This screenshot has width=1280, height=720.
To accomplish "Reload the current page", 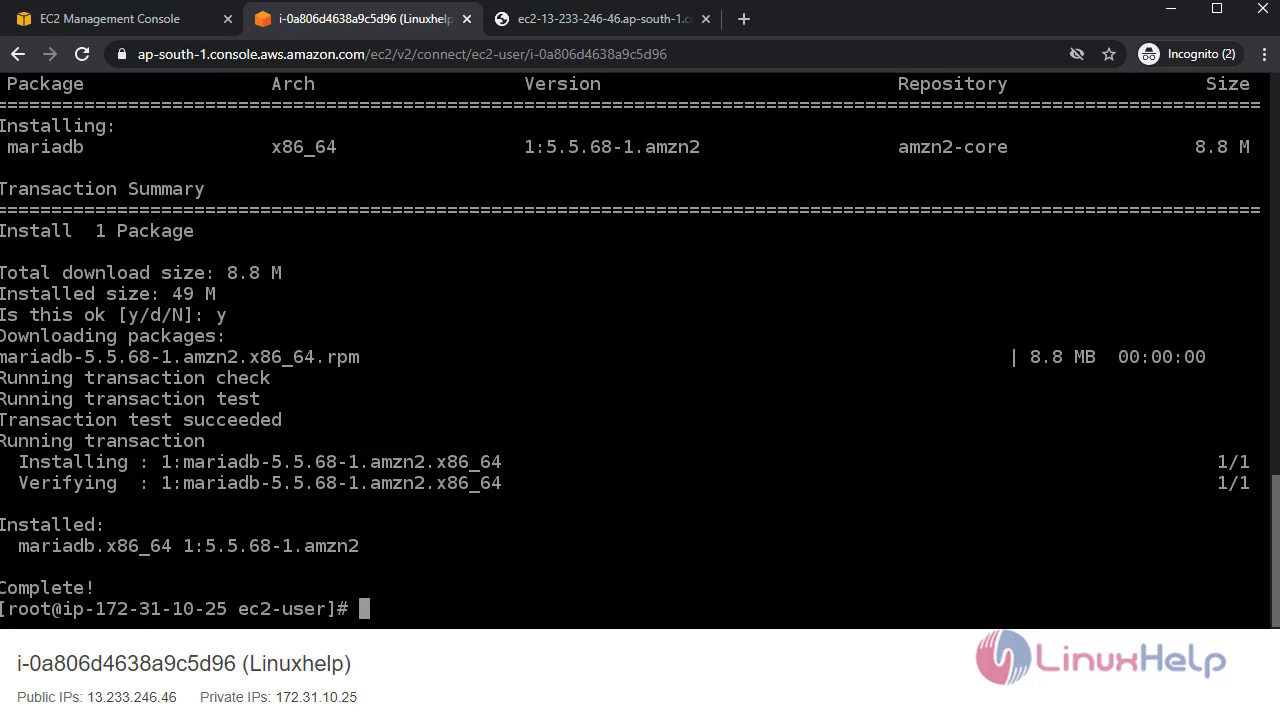I will click(82, 54).
